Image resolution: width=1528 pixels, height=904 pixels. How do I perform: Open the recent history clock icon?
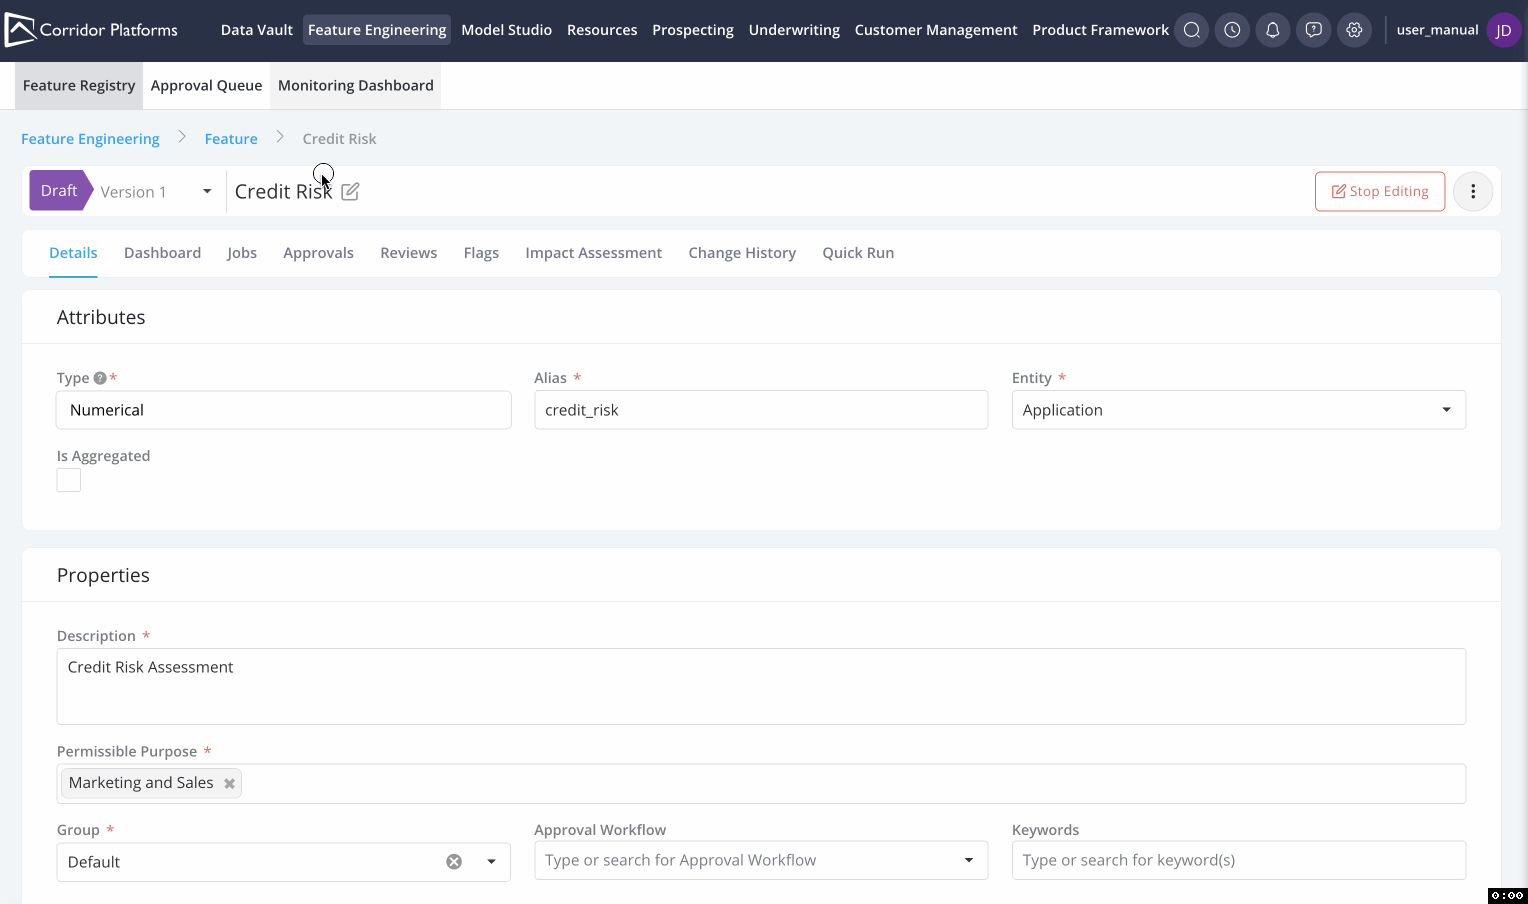1232,30
